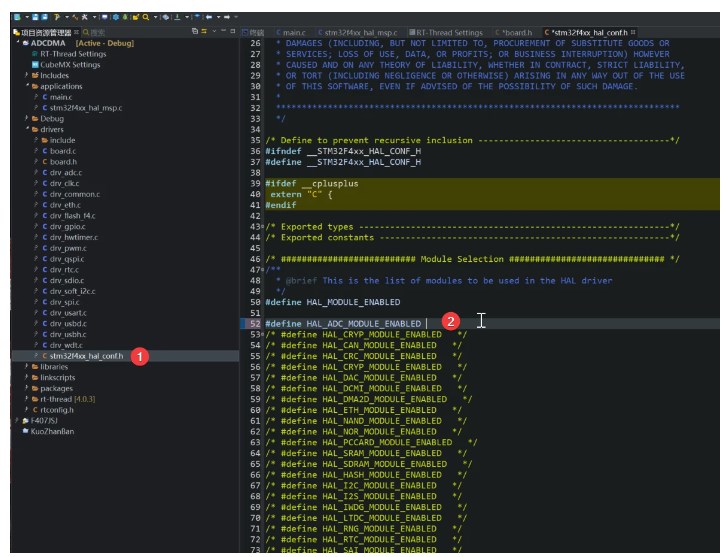This screenshot has height=557, width=726.
Task: Collapse the applications folder
Action: click(x=27, y=87)
